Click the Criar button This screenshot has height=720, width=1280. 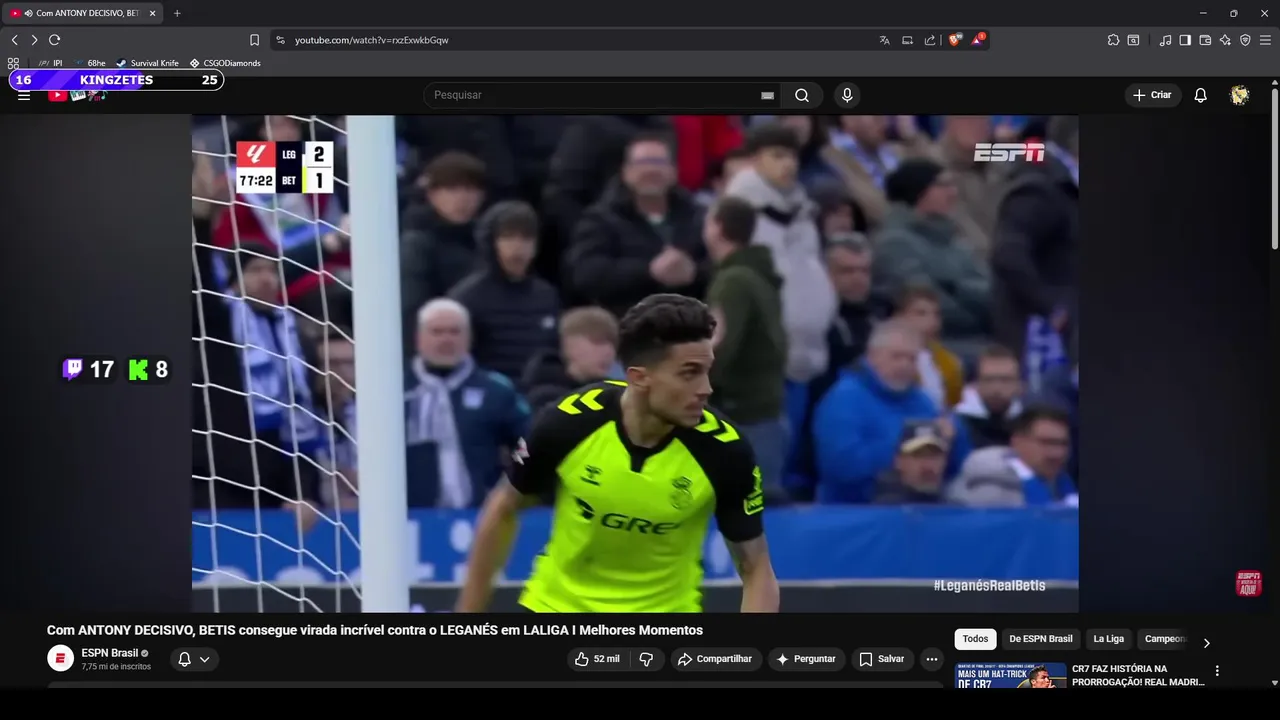point(1152,95)
